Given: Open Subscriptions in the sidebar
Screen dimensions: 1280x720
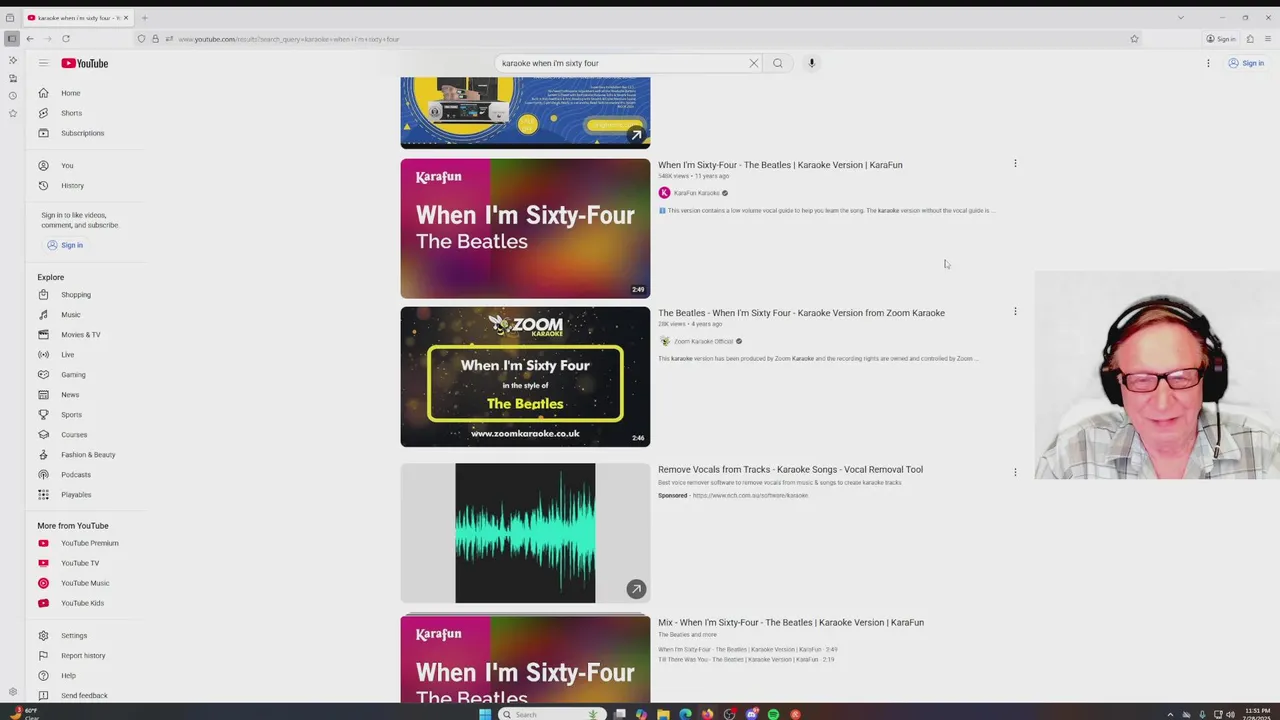Looking at the screenshot, I should tap(84, 133).
